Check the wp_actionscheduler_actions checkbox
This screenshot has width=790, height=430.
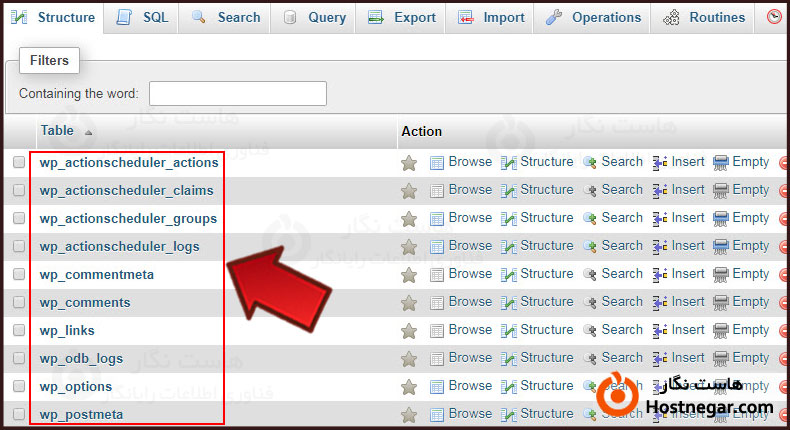coord(19,163)
